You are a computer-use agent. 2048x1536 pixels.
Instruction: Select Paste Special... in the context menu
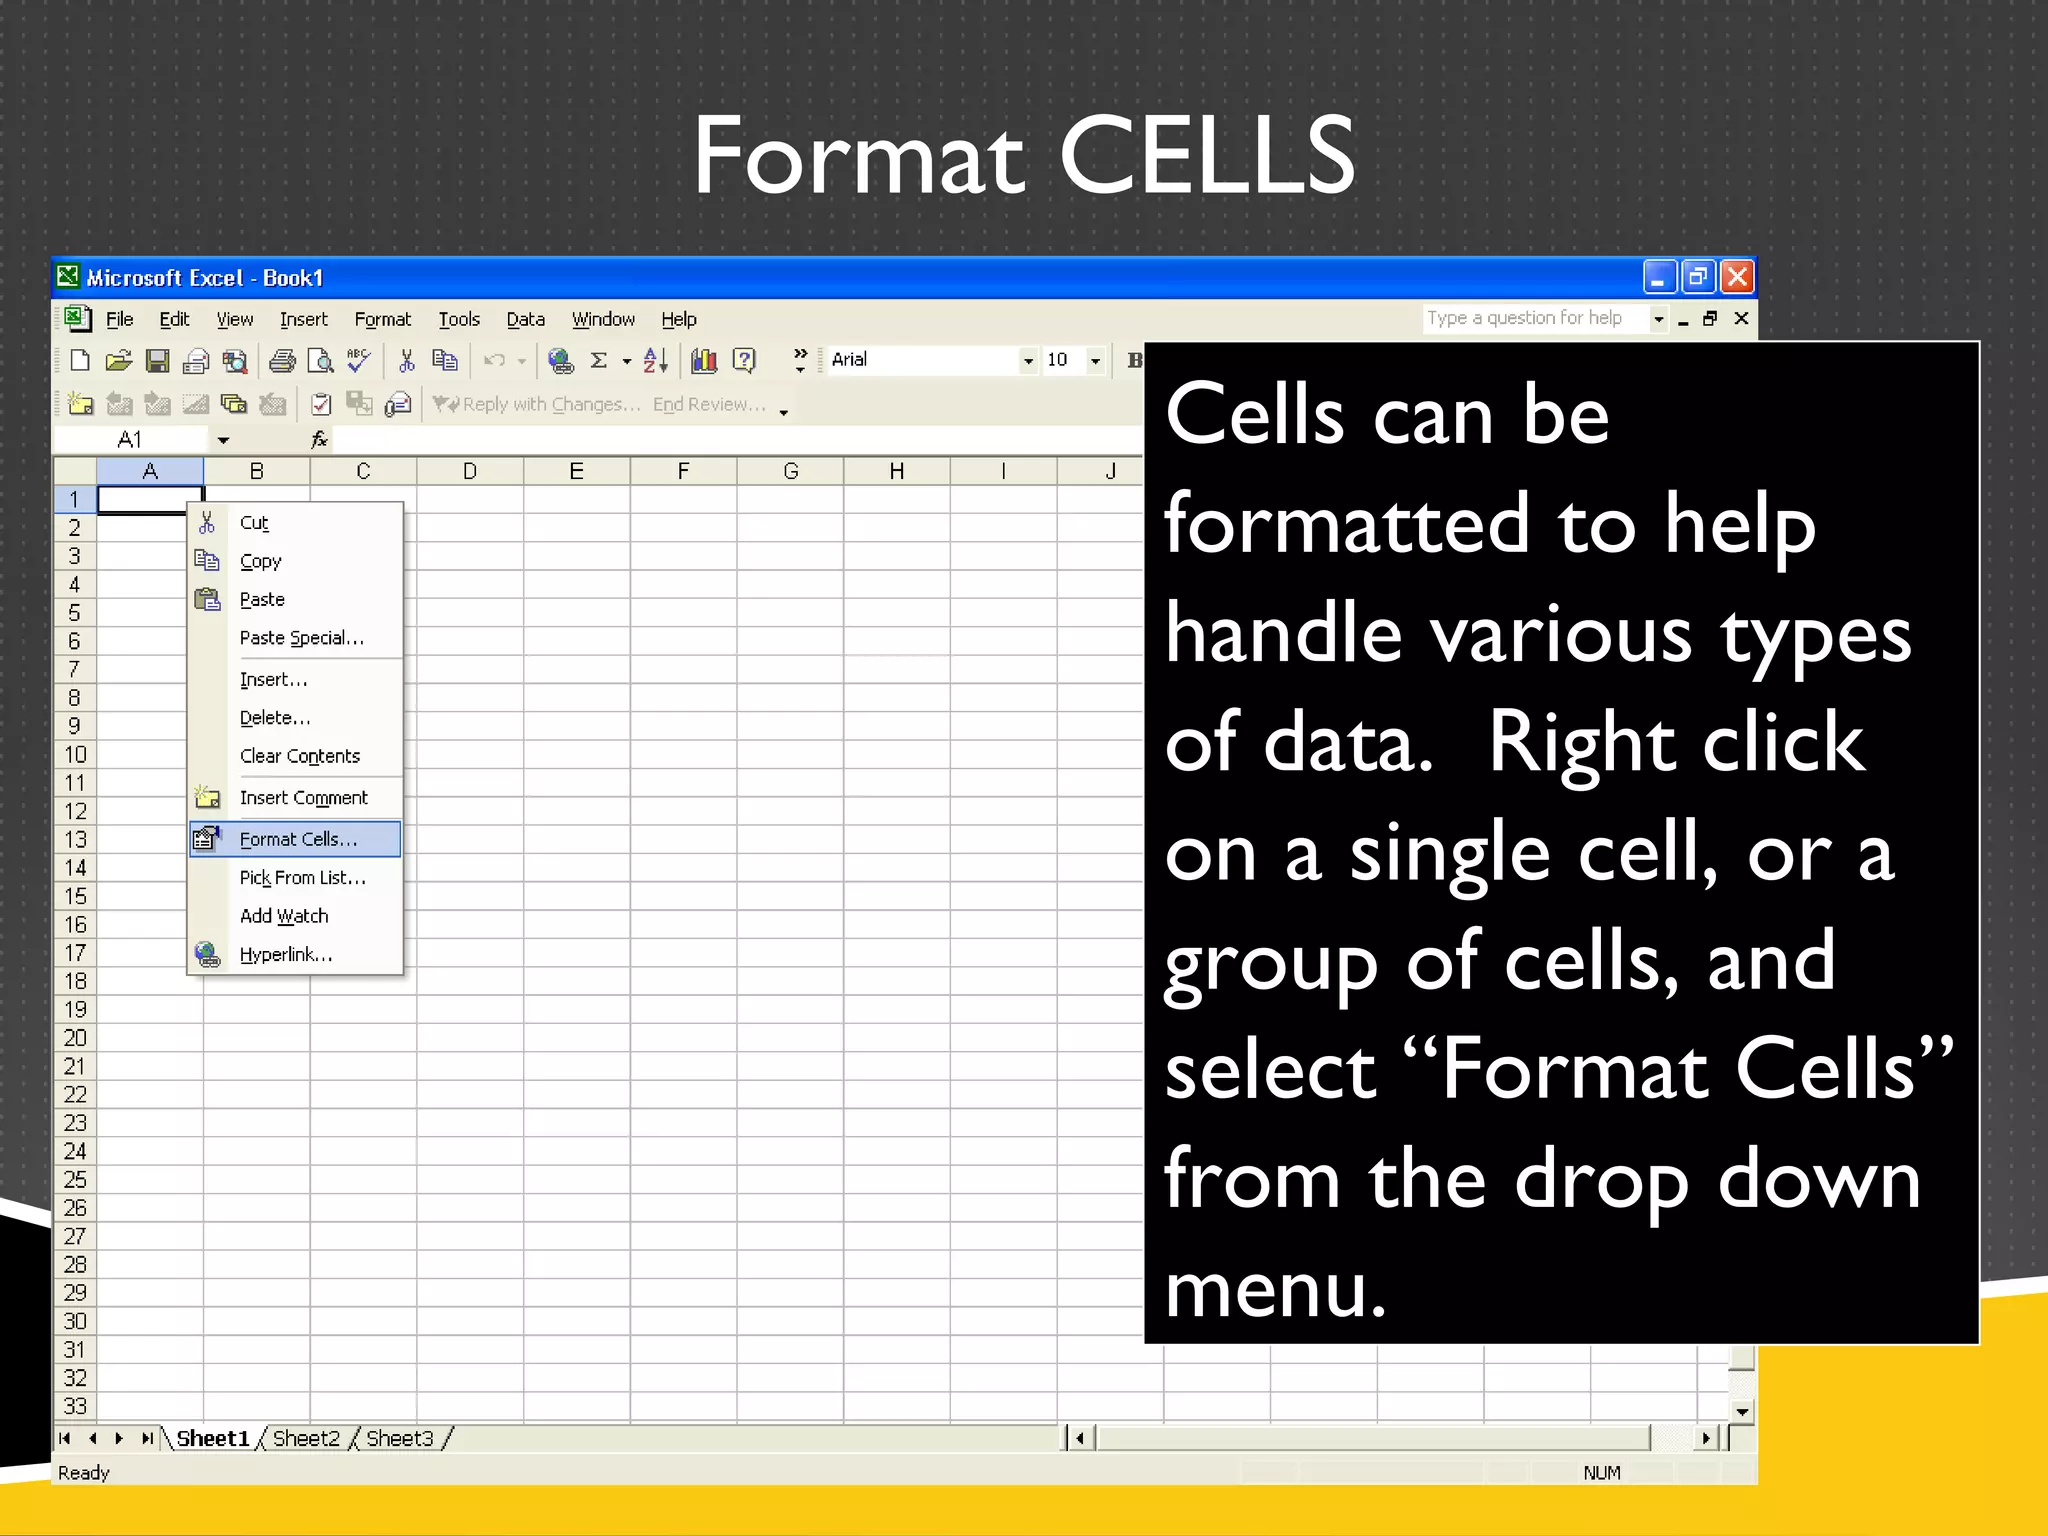[x=301, y=638]
